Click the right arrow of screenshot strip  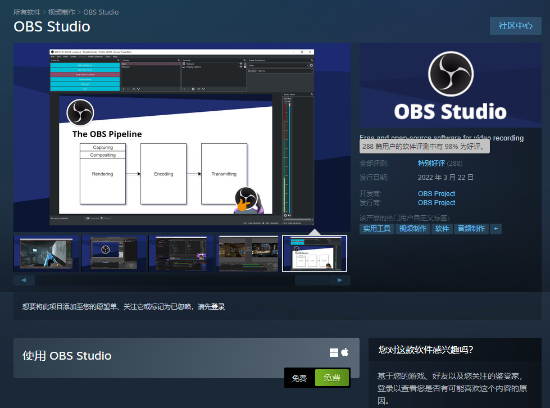tap(340, 280)
